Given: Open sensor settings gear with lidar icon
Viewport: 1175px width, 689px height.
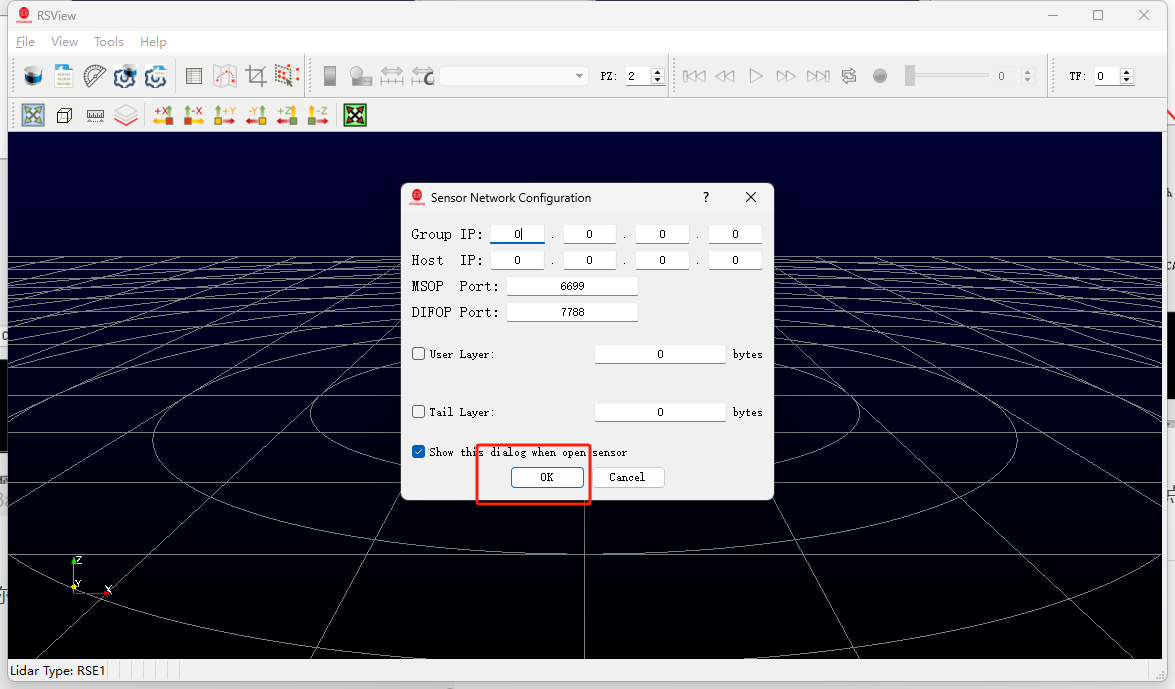Looking at the screenshot, I should pos(125,76).
